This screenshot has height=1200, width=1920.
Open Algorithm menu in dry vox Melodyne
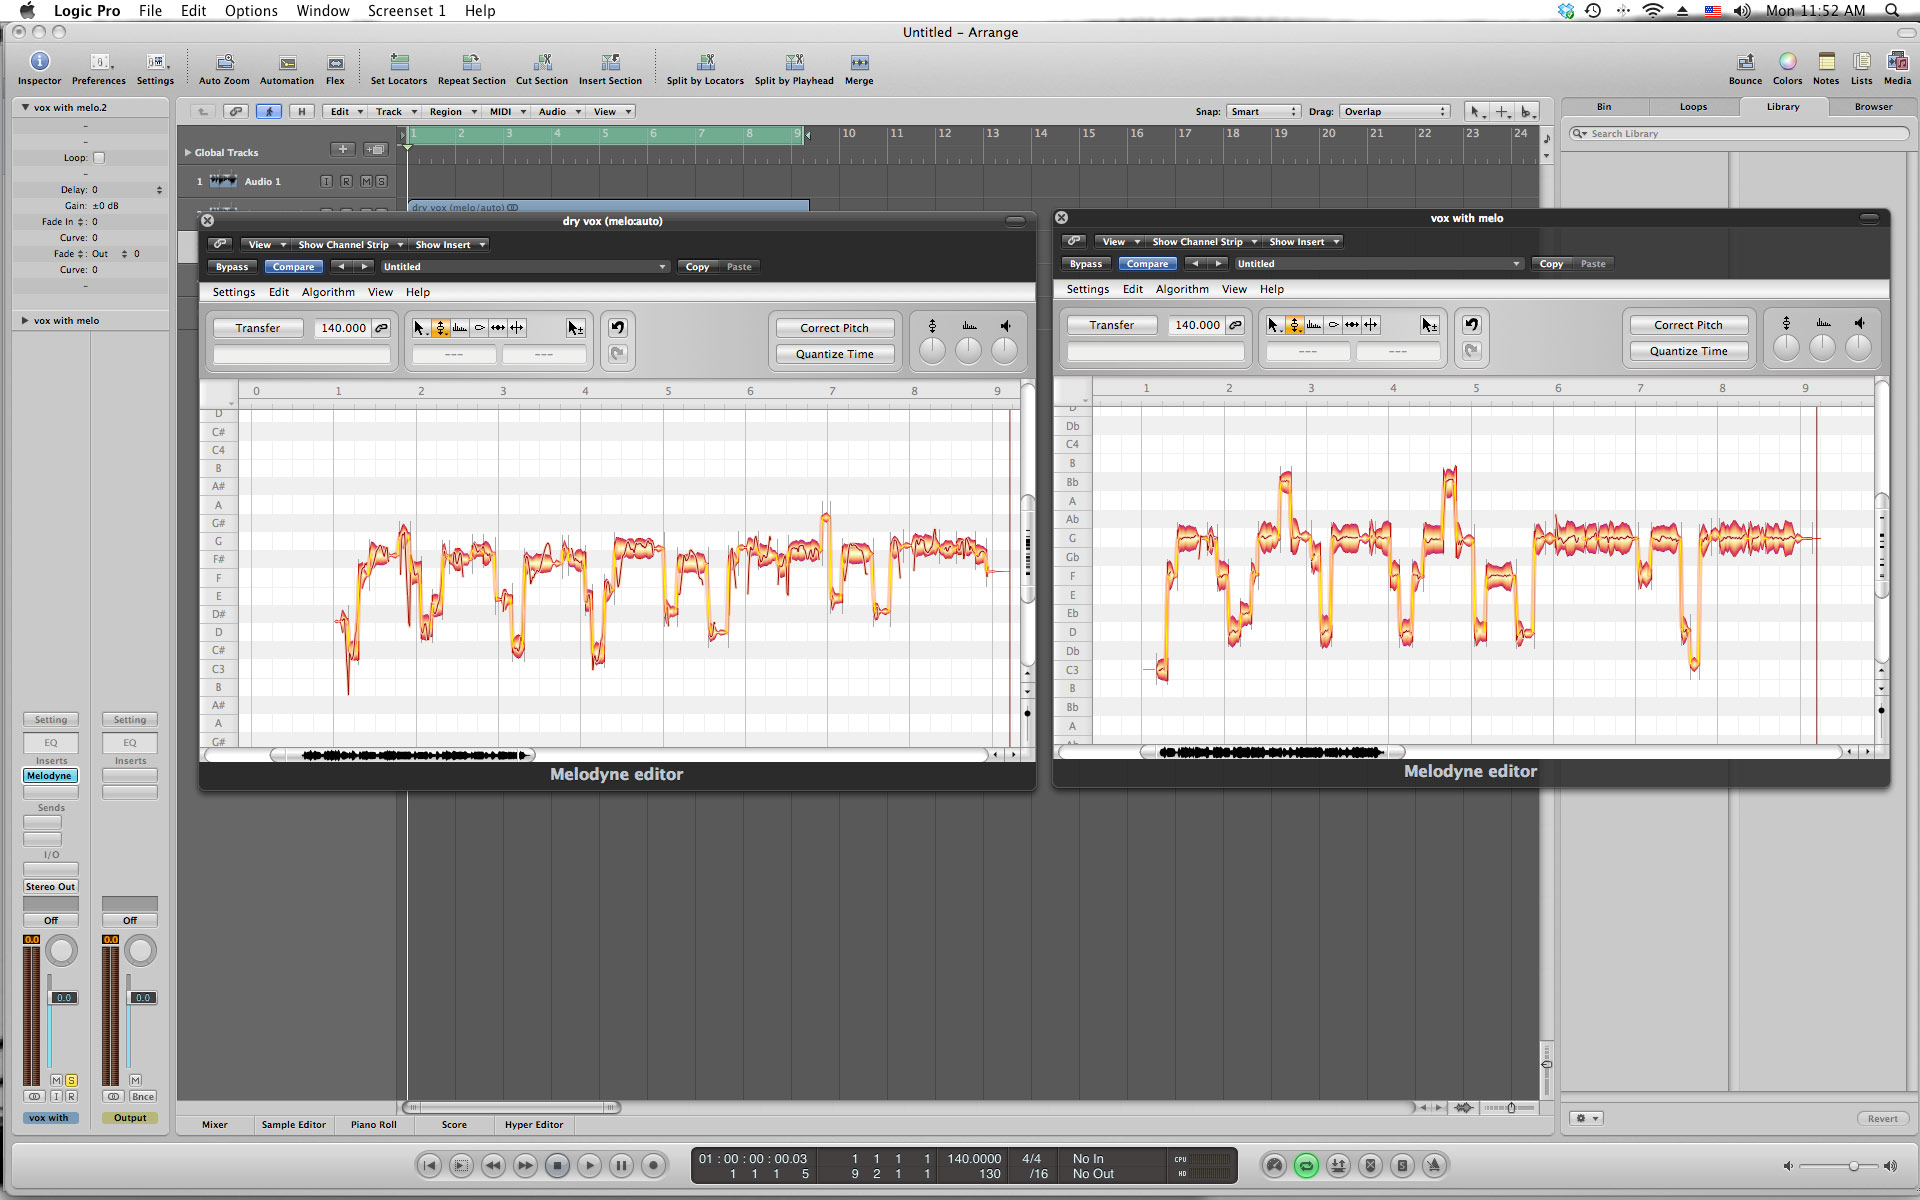328,292
